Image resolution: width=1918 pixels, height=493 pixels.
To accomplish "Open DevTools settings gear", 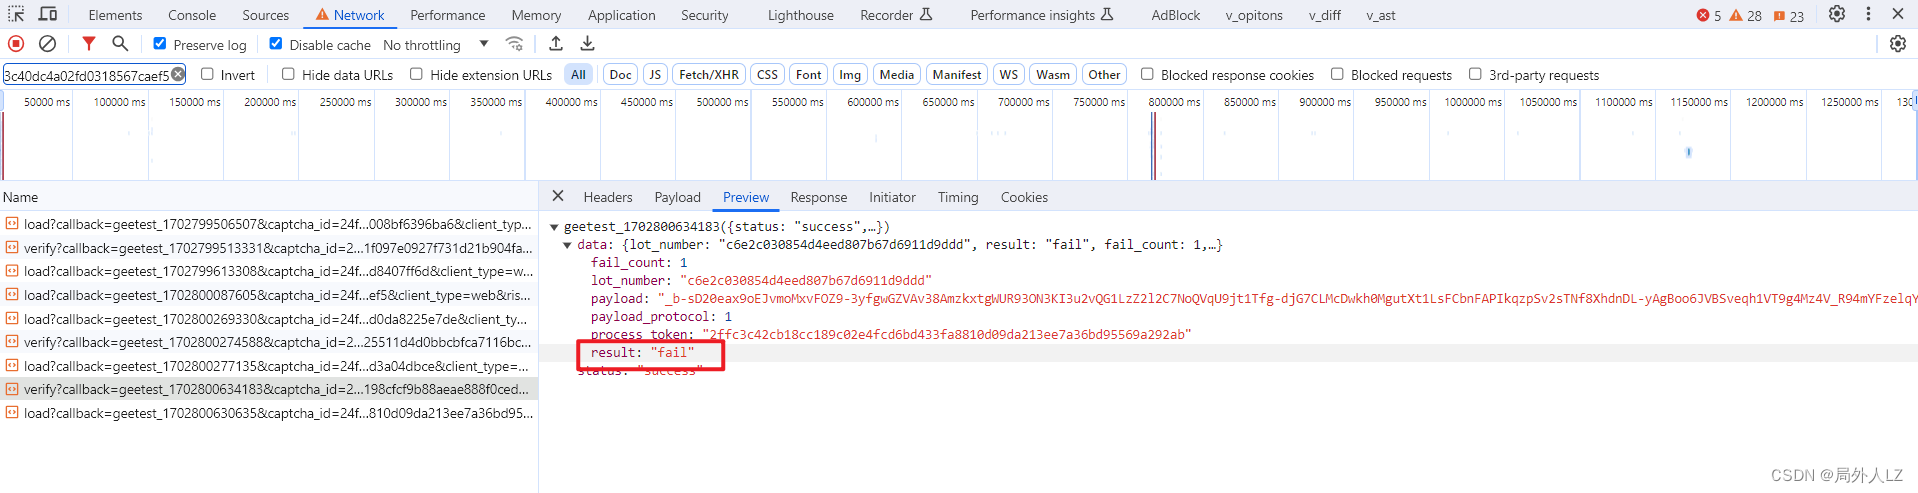I will (1837, 14).
